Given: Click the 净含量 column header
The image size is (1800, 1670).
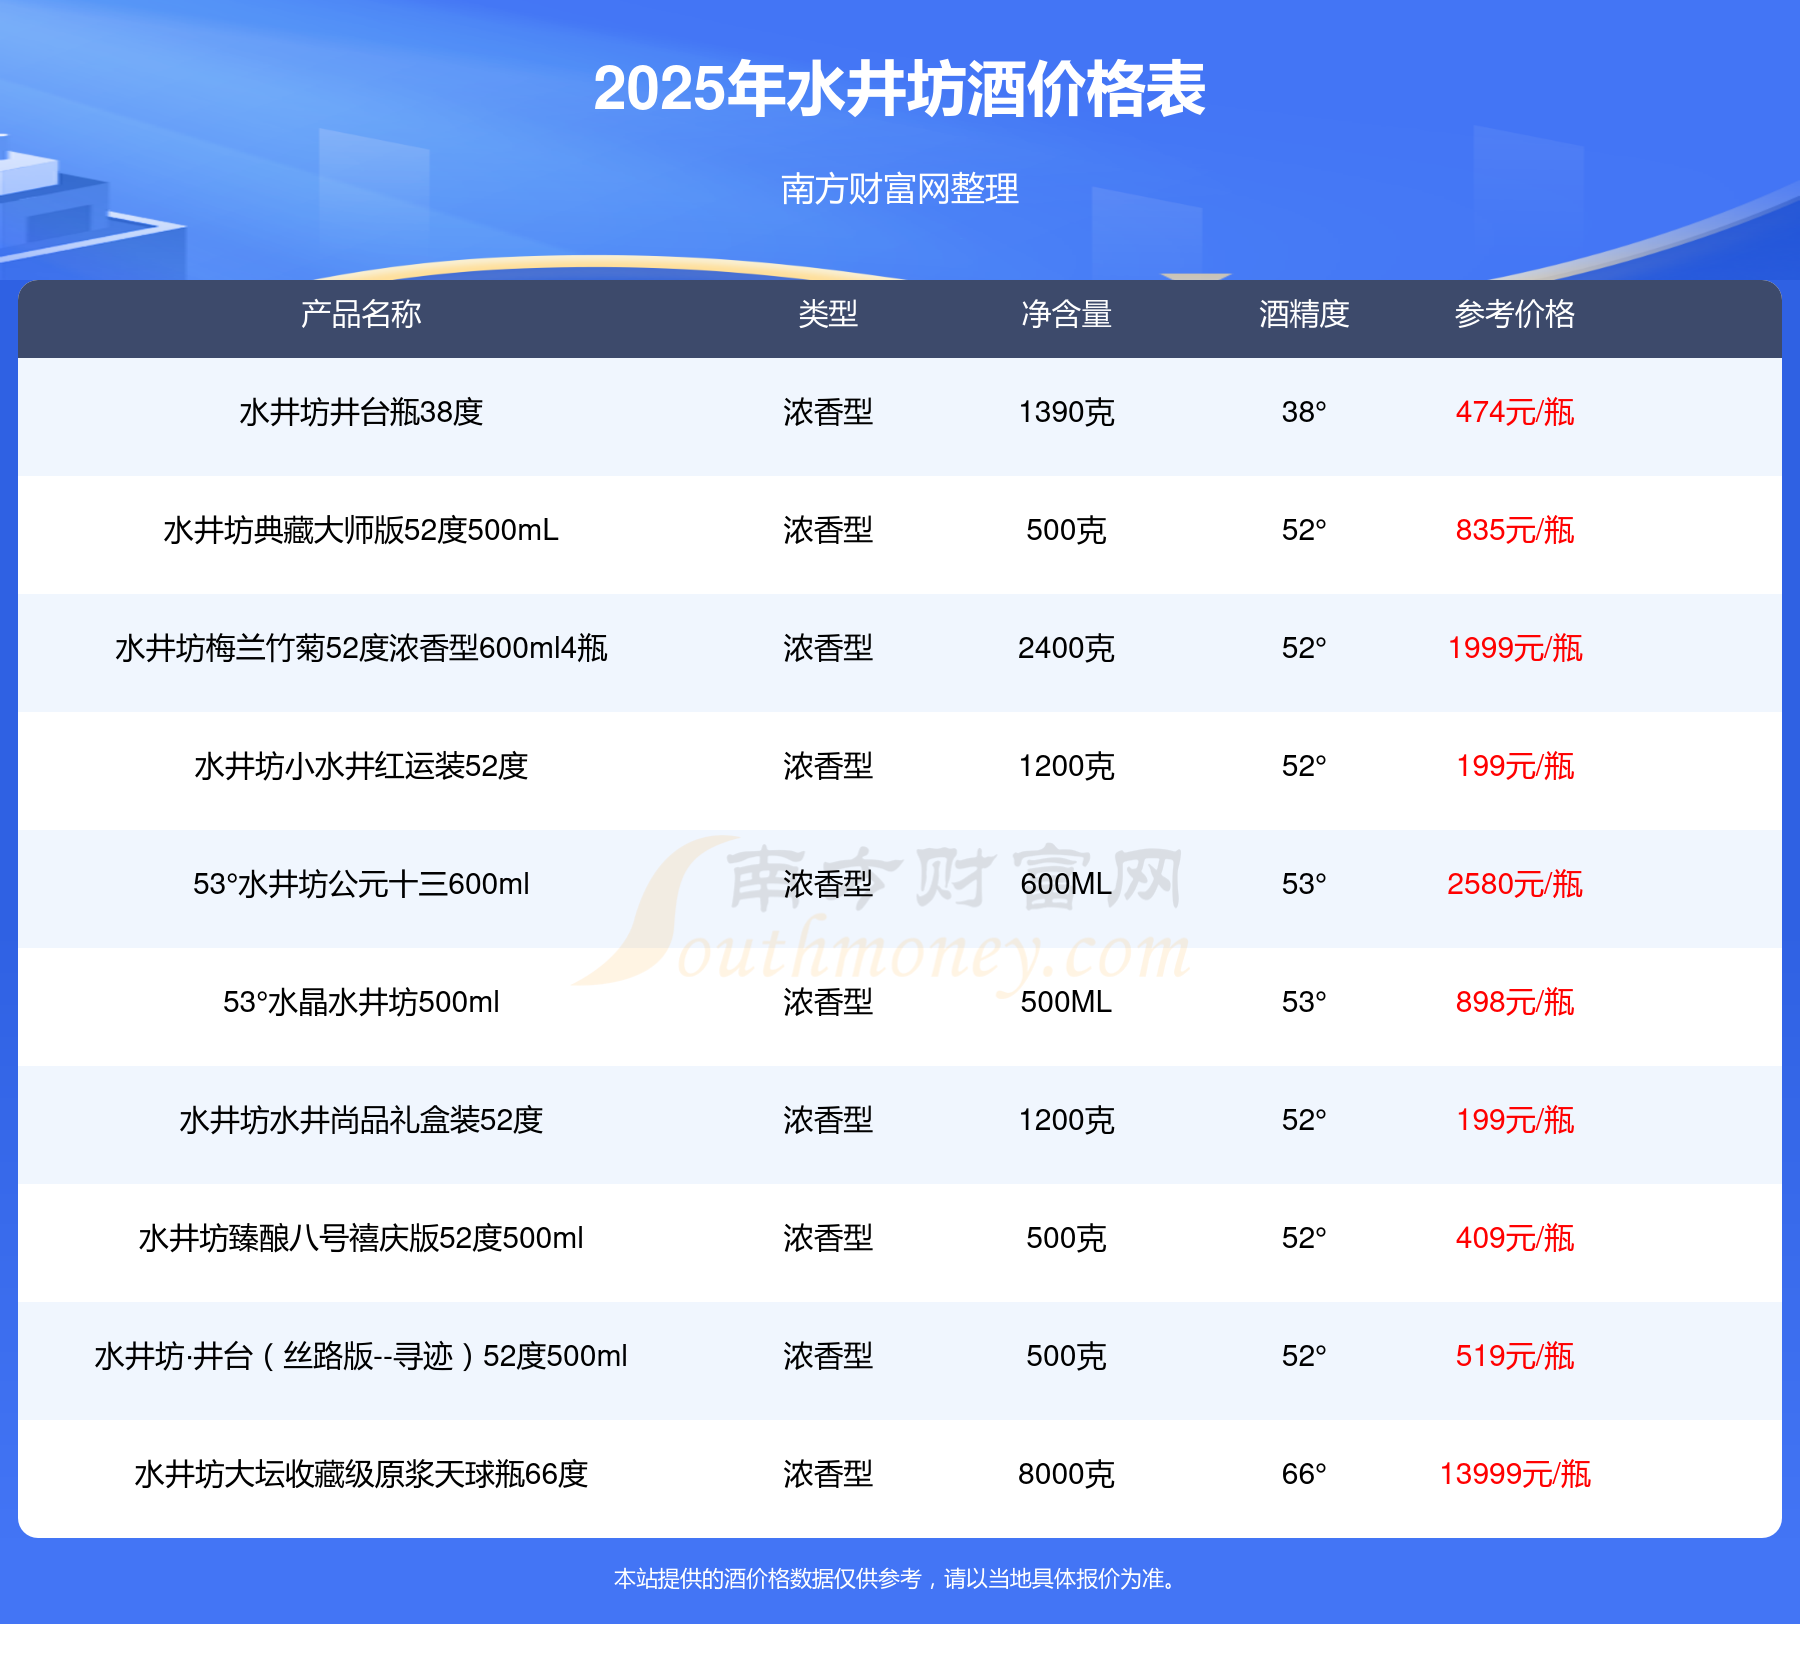Looking at the screenshot, I should click(1066, 314).
